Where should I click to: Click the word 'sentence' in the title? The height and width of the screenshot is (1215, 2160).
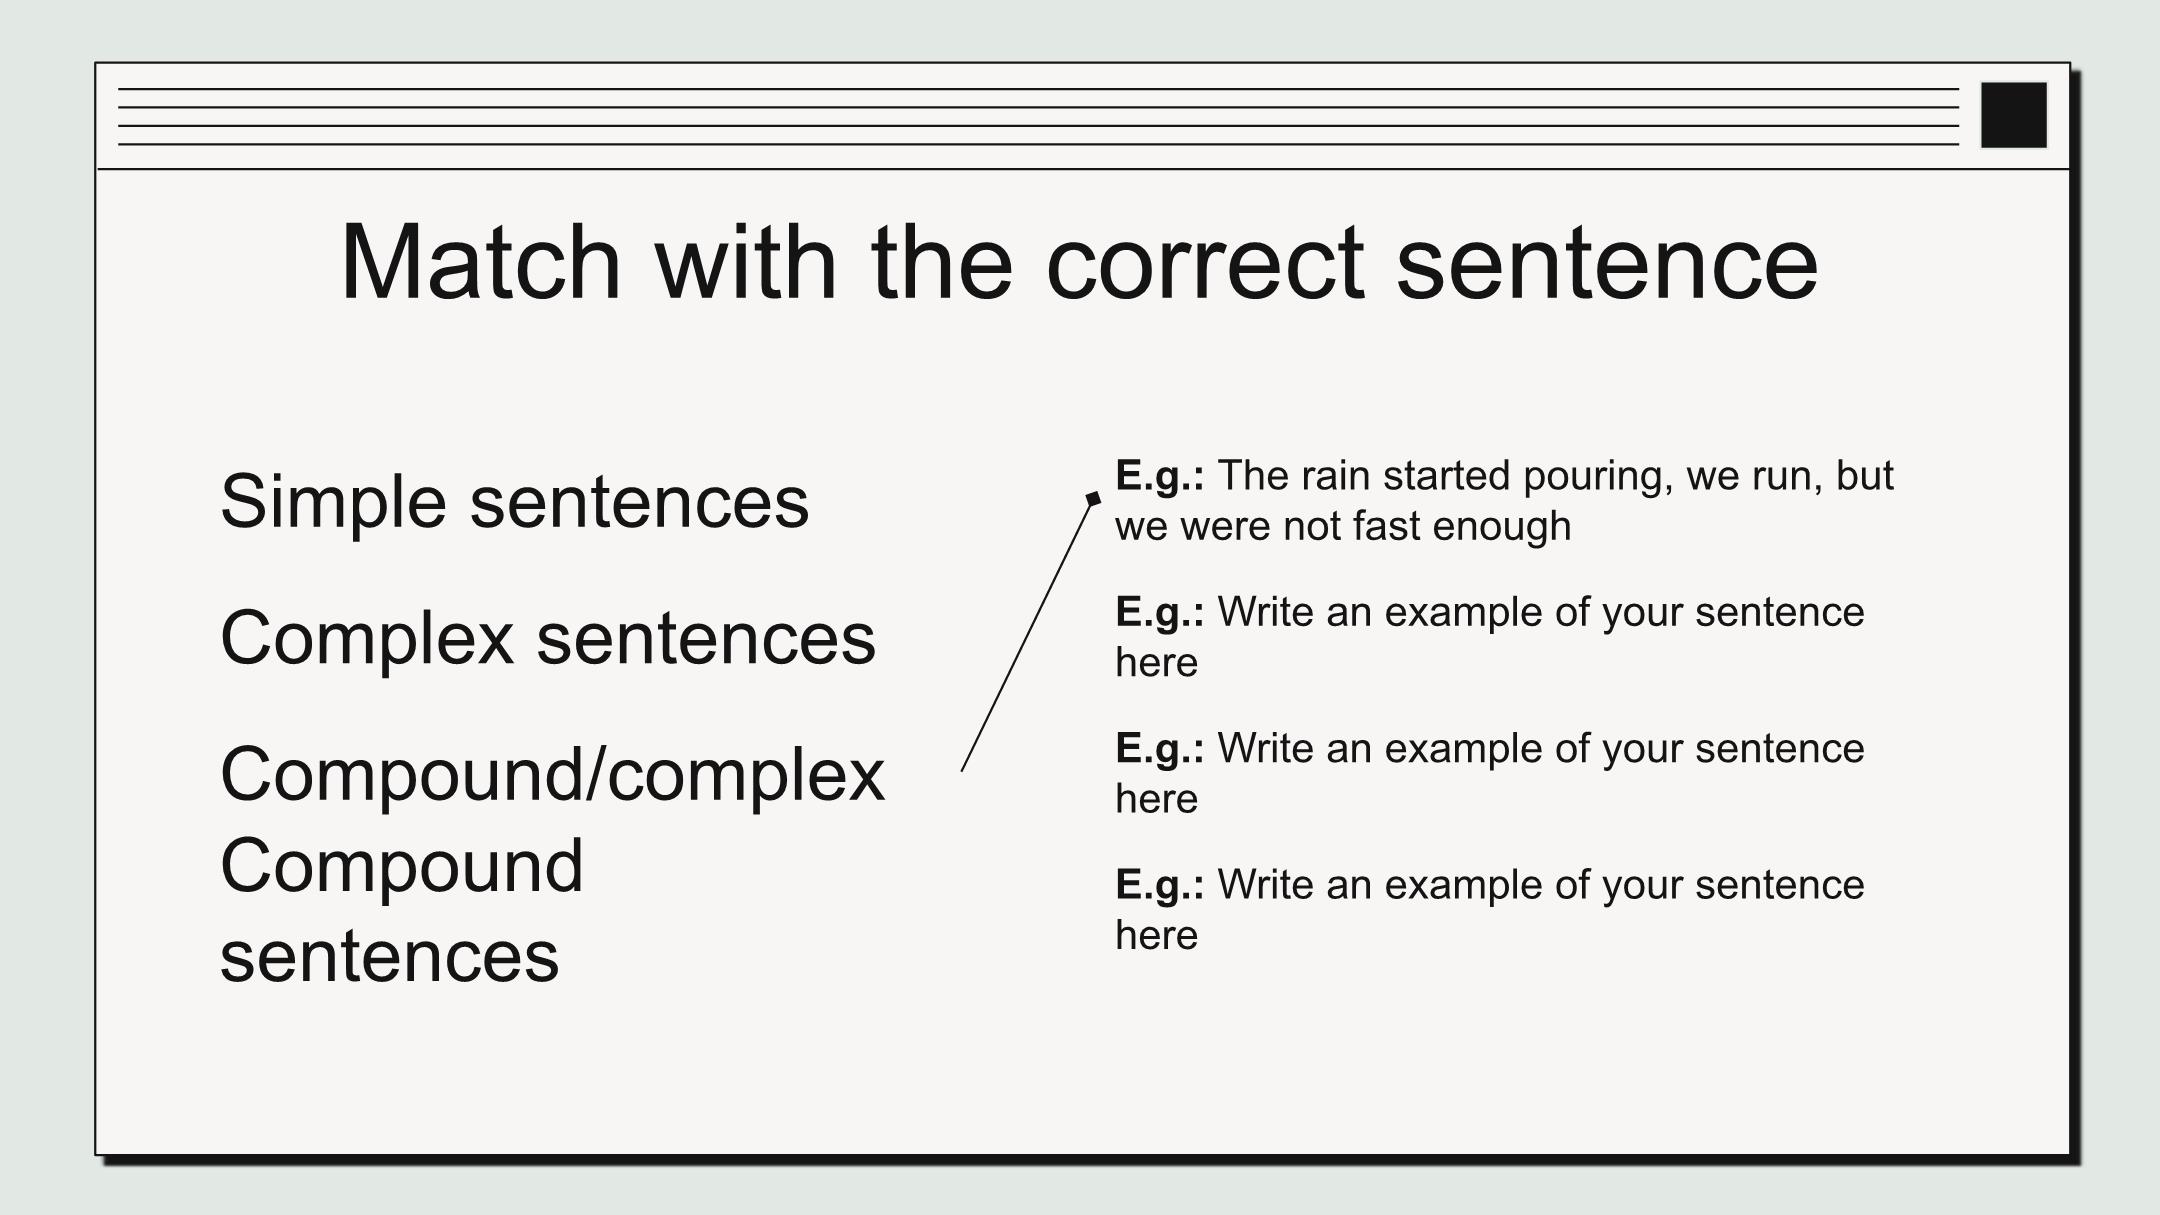pyautogui.click(x=1607, y=264)
